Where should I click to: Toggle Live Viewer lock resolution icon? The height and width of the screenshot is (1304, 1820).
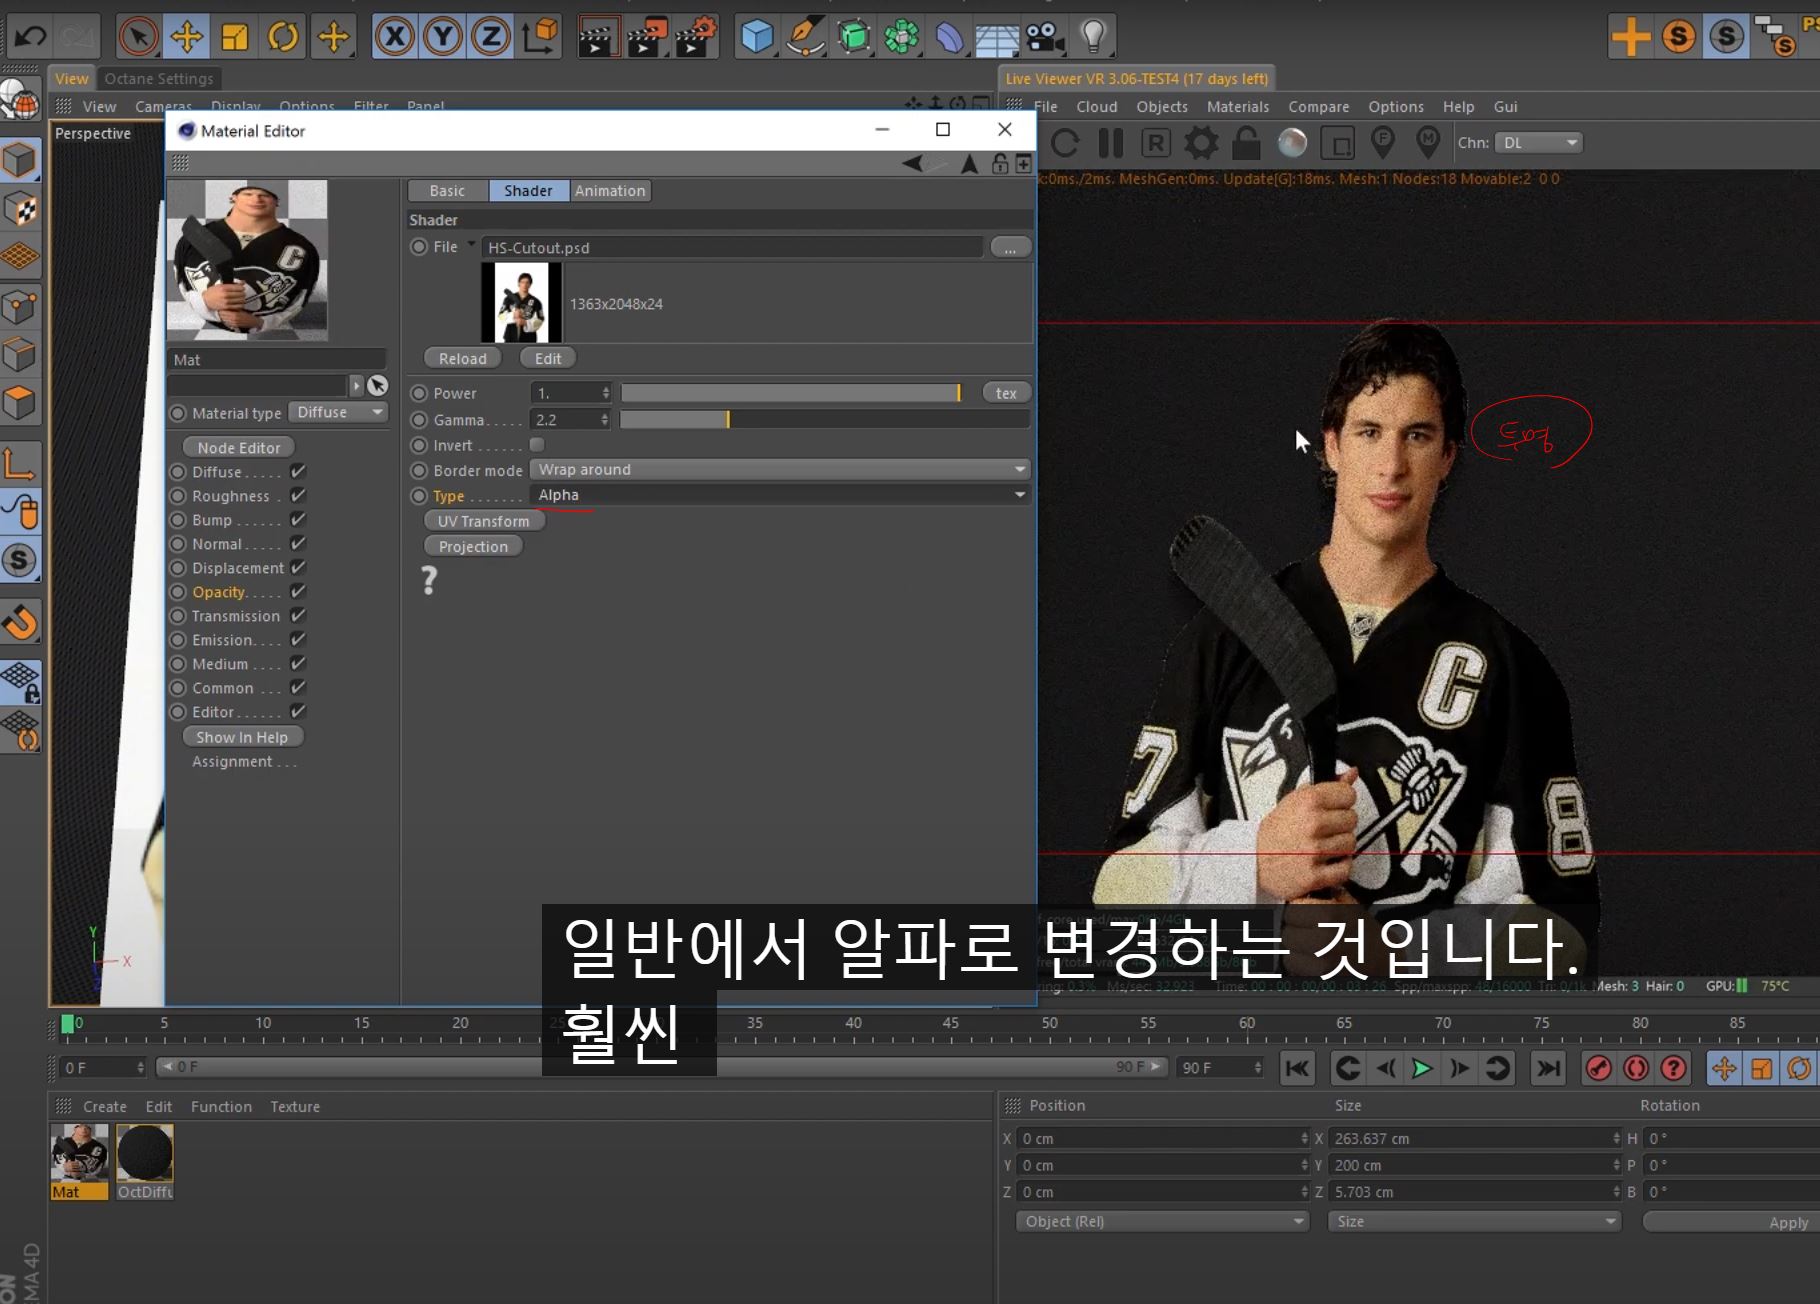[1246, 143]
